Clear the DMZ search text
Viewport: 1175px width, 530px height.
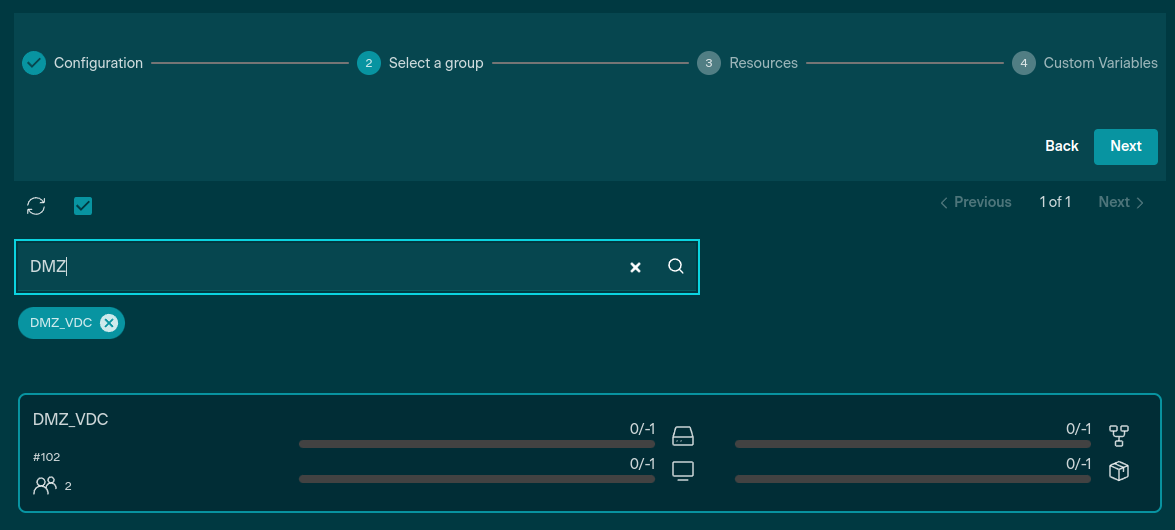[x=635, y=267]
